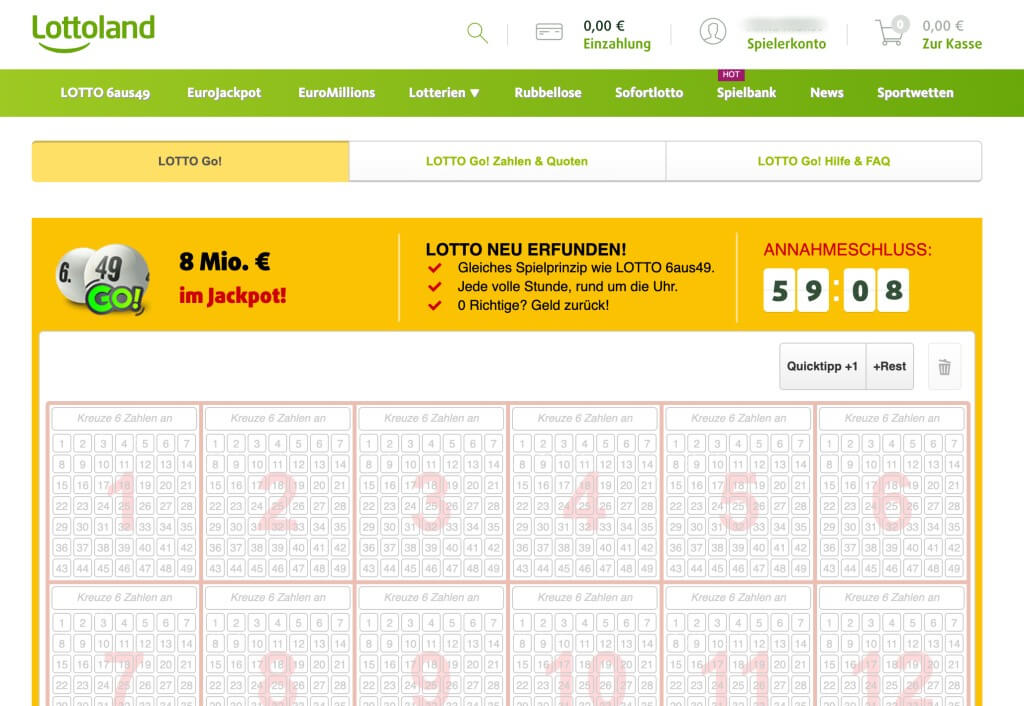Viewport: 1024px width, 706px height.
Task: Click field 10 'Kreuze 6 Zahlen an' header
Action: 585,597
